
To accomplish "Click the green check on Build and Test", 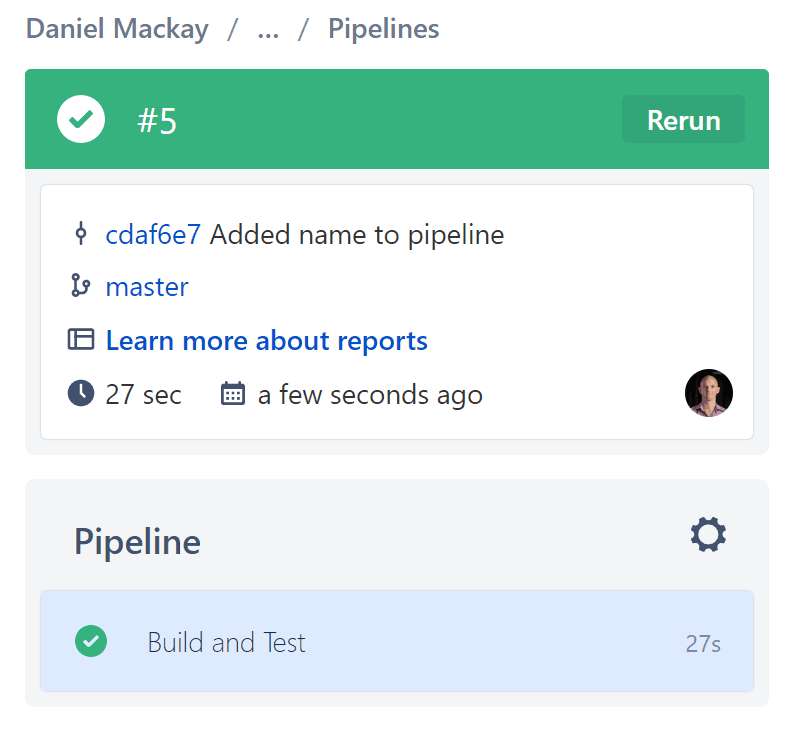I will click(x=91, y=641).
